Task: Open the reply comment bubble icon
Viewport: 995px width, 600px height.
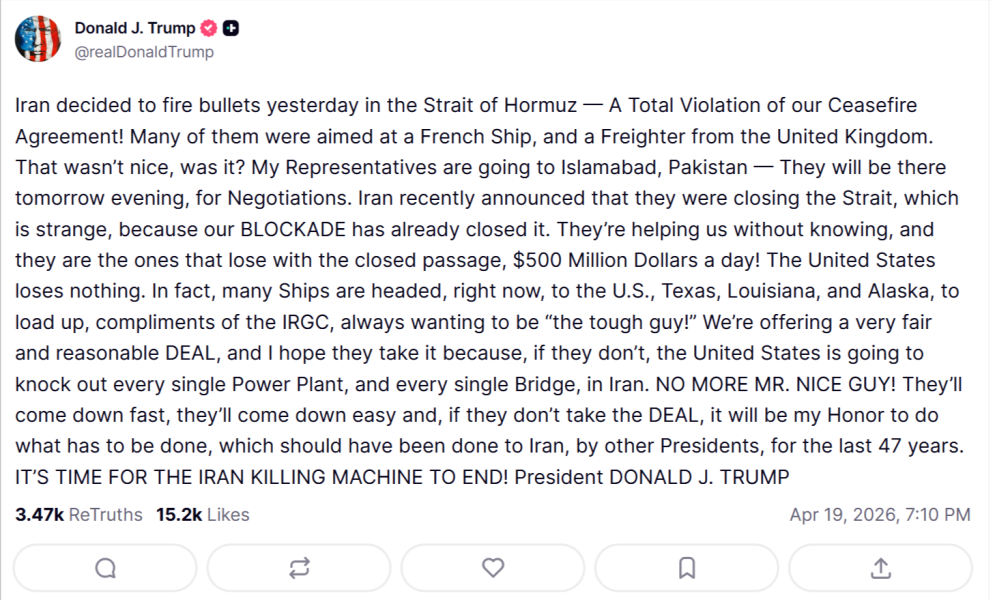Action: coord(105,568)
